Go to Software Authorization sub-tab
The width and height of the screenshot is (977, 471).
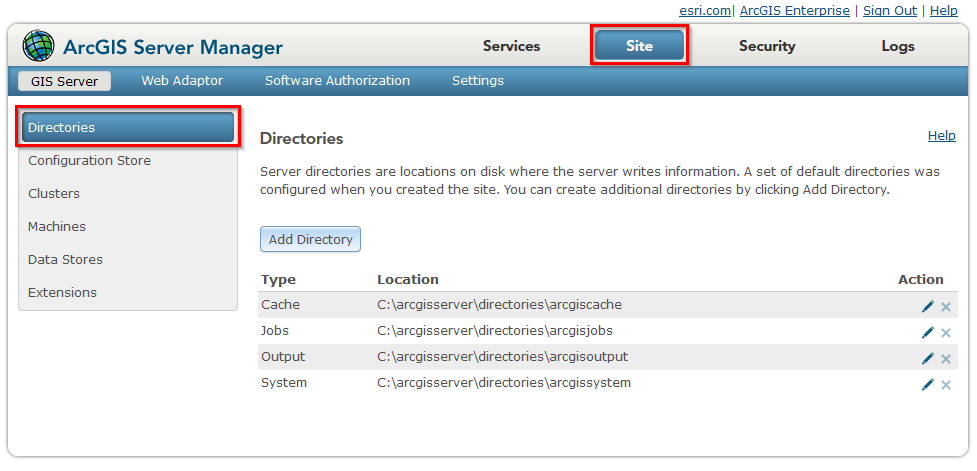337,80
